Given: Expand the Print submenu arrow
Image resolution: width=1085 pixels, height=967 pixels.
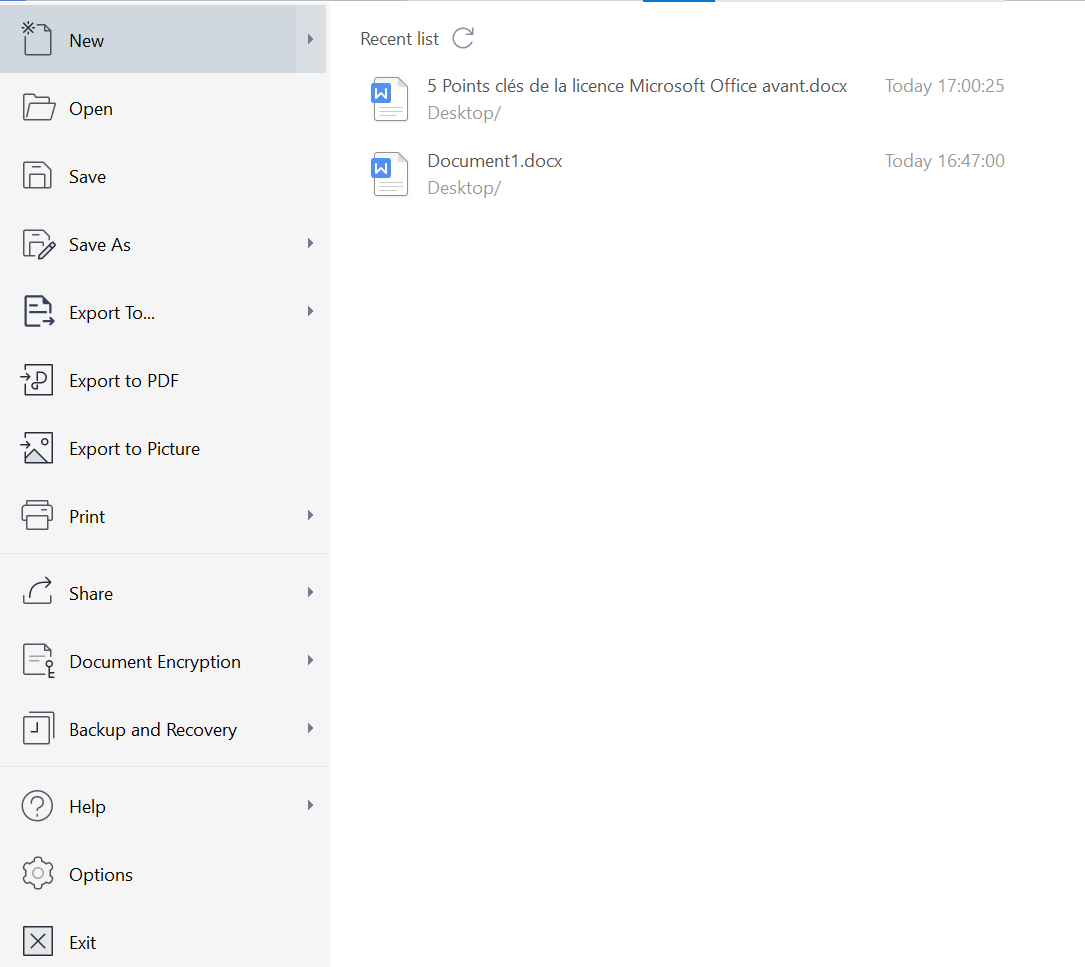Looking at the screenshot, I should (311, 515).
